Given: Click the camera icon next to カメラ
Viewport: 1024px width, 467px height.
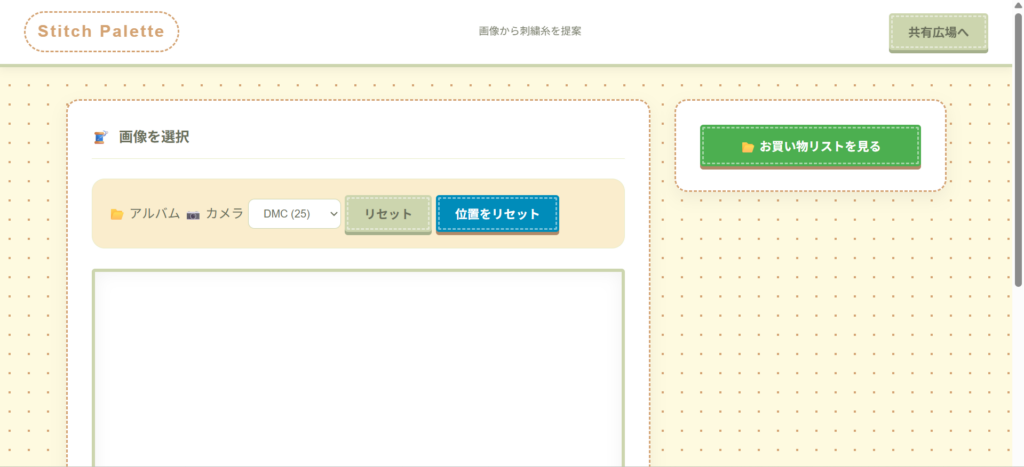Looking at the screenshot, I should tap(193, 214).
